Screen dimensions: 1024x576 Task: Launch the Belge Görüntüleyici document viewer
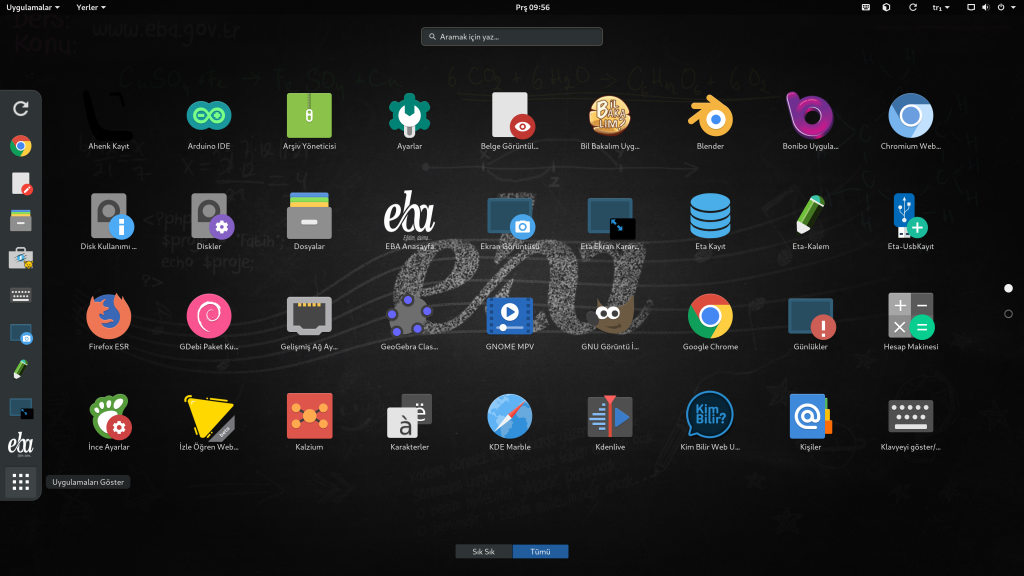[x=509, y=121]
